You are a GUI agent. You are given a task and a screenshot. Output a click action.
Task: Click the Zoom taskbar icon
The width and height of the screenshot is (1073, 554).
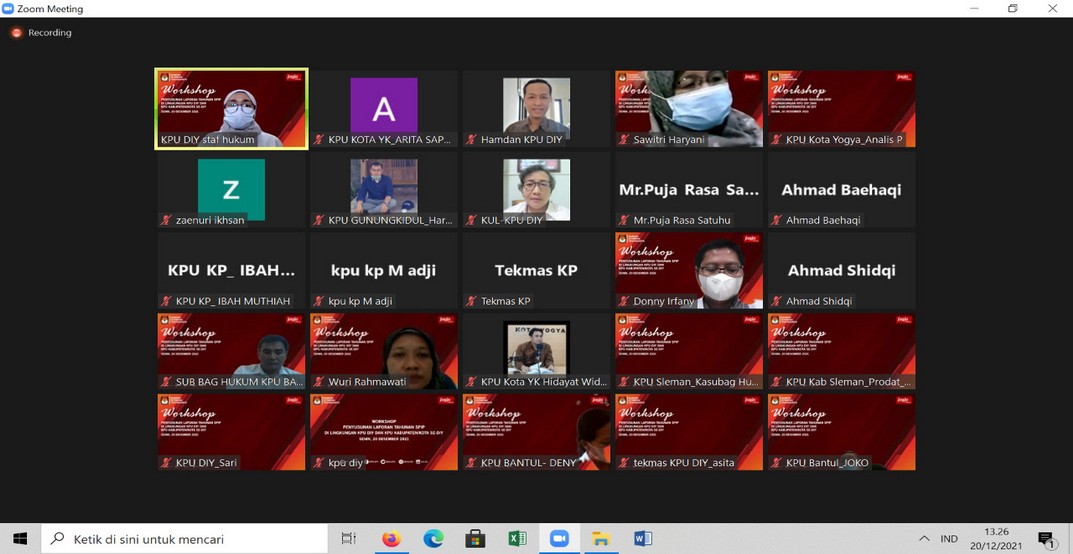[559, 539]
